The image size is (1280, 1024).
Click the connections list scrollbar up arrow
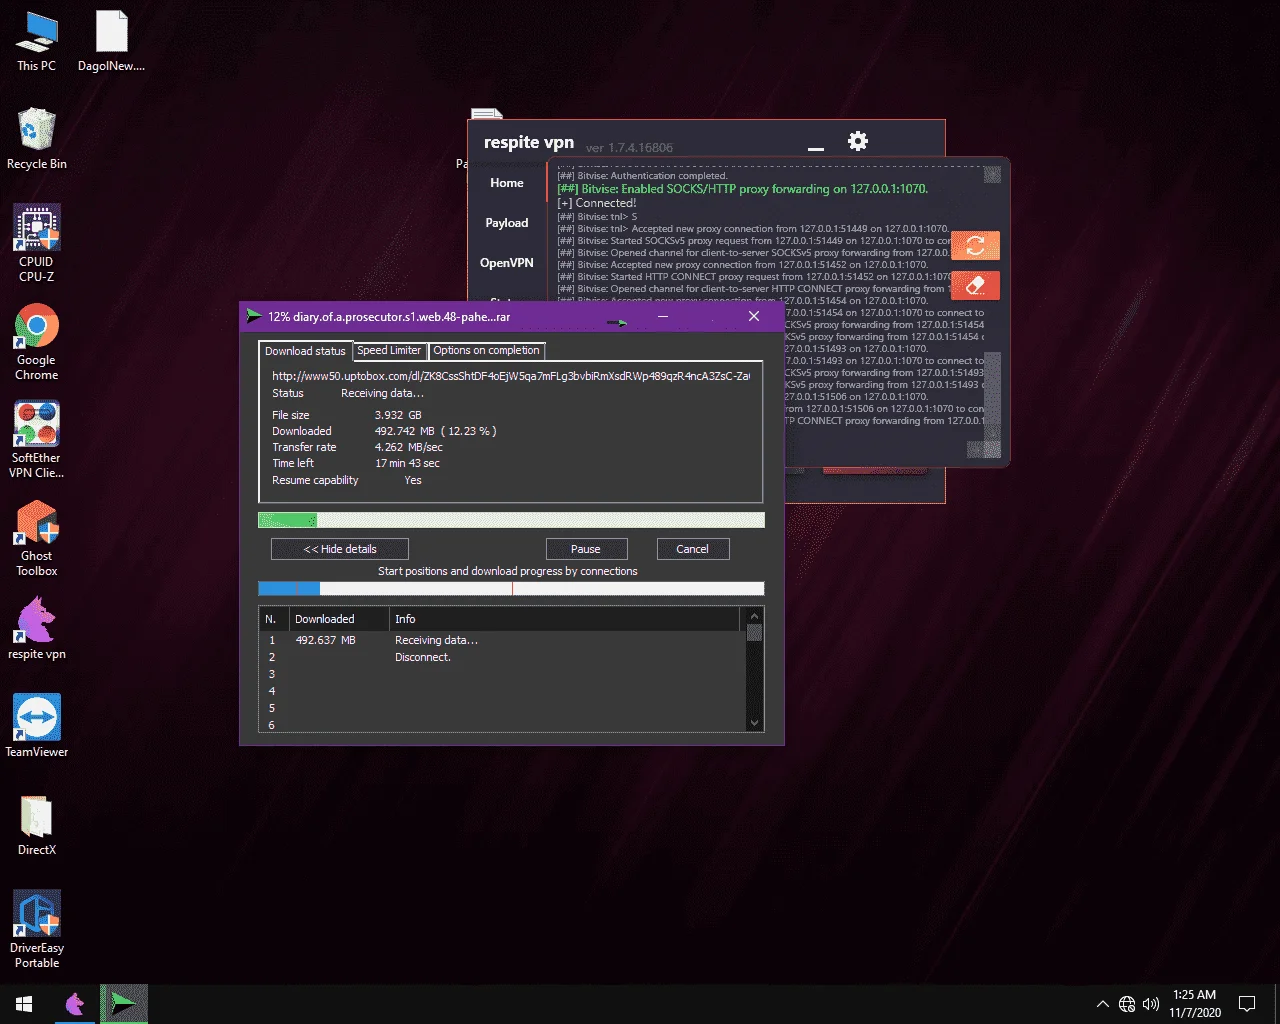754,615
